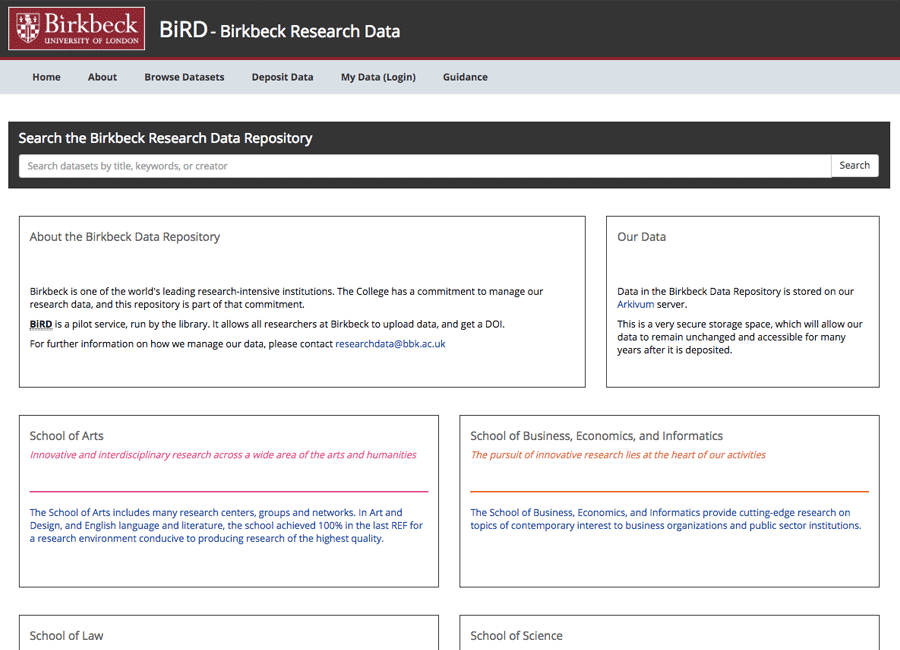
Task: Go to the About page
Action: tap(102, 77)
